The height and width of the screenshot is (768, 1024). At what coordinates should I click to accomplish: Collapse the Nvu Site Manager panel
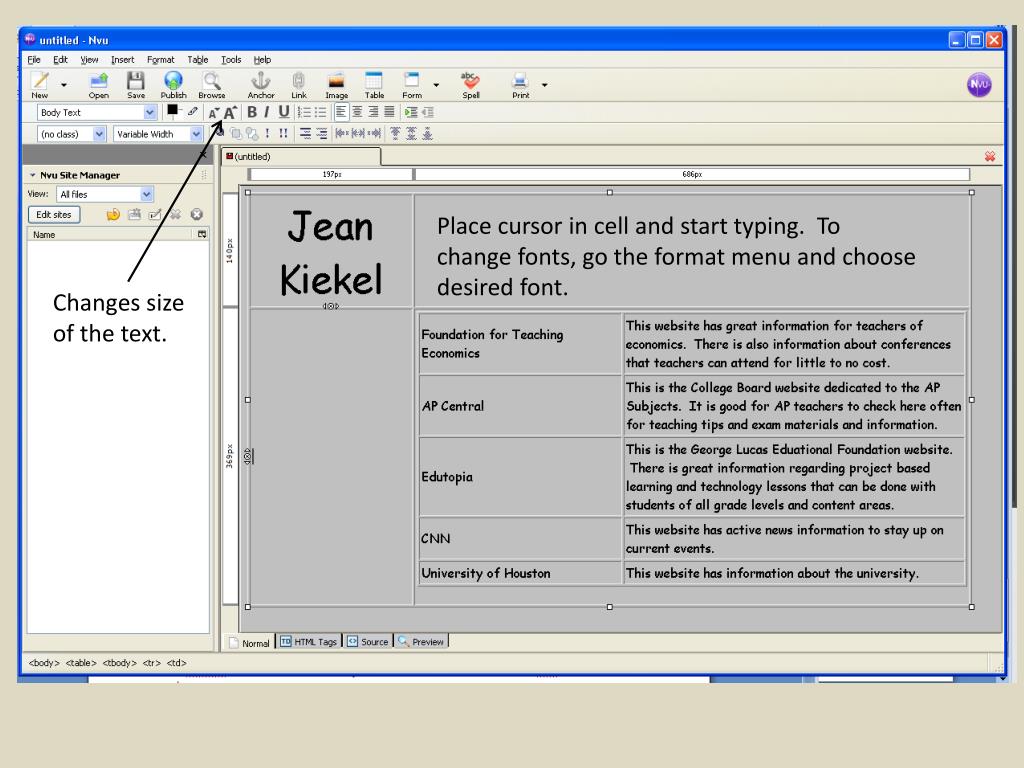click(x=32, y=175)
